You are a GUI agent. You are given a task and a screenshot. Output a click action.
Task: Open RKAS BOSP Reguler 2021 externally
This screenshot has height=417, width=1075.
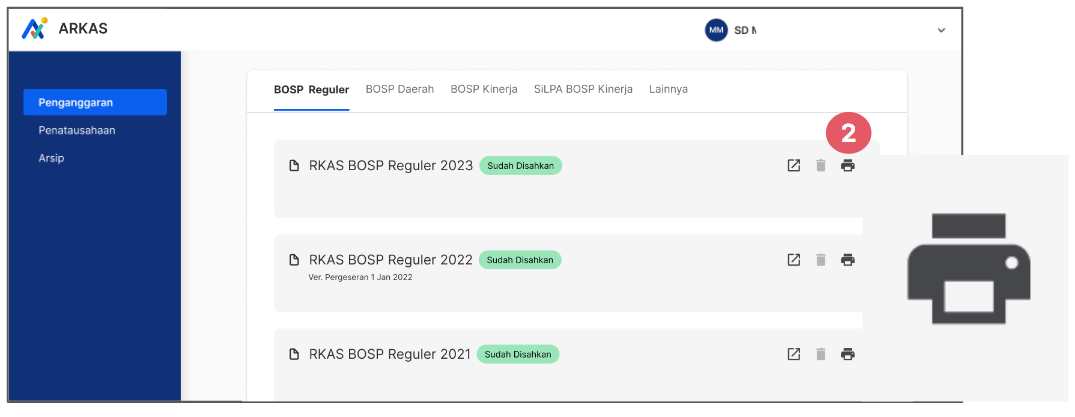click(x=793, y=354)
